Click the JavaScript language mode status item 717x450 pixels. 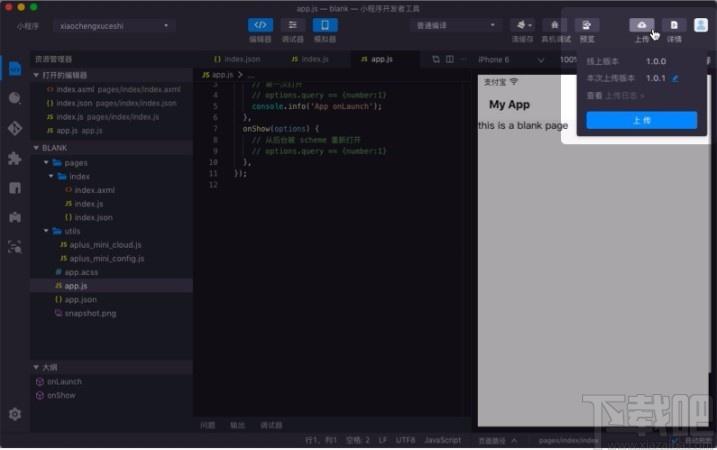(442, 440)
